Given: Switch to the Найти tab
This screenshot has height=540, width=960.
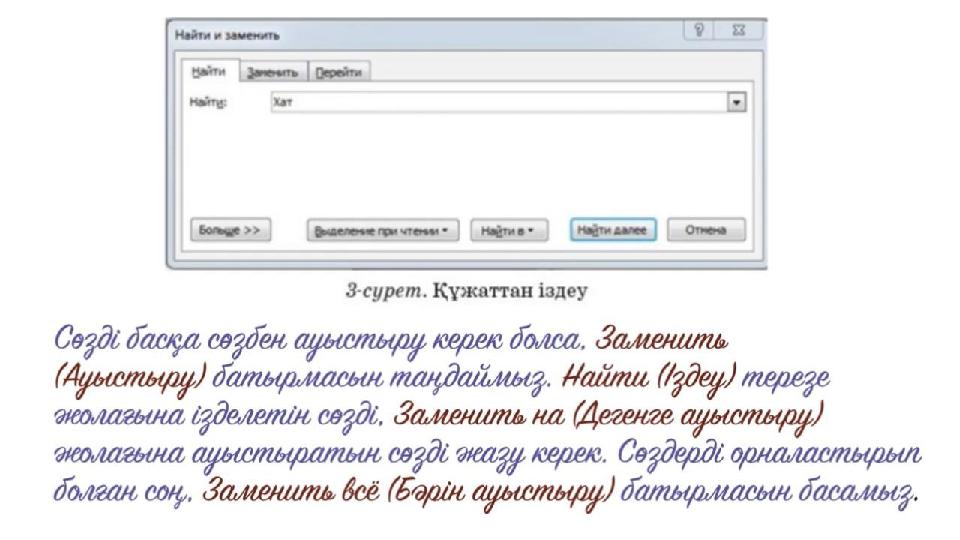Looking at the screenshot, I should [209, 72].
